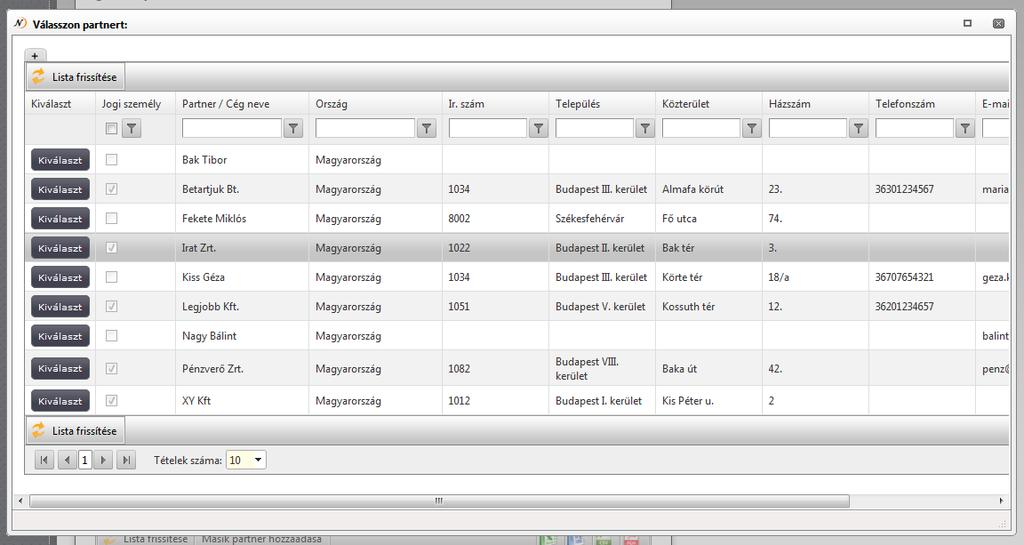Select partner Pénzverő Zrt. with Kiválaszt
This screenshot has width=1024, height=545.
tap(60, 368)
